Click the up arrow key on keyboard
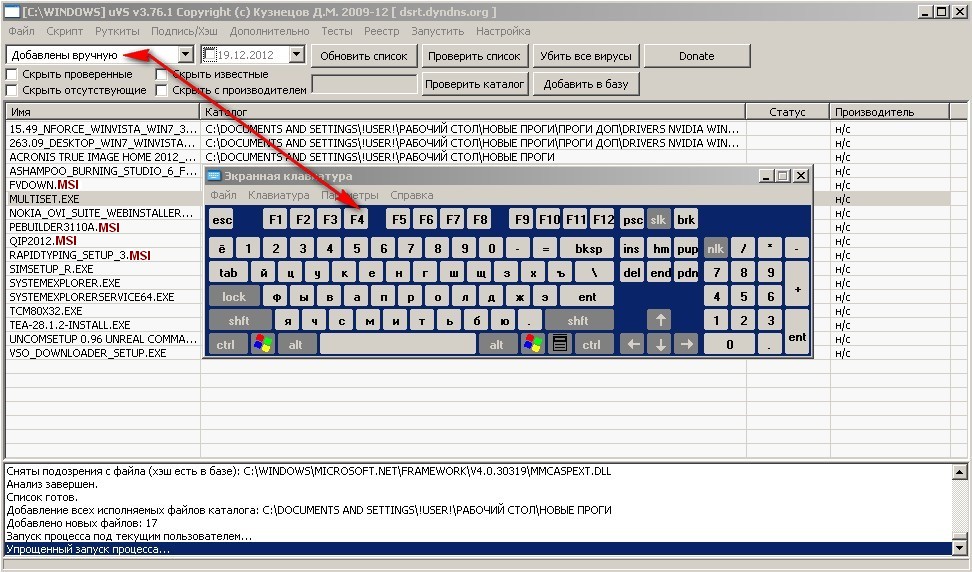The image size is (972, 572). [x=660, y=320]
